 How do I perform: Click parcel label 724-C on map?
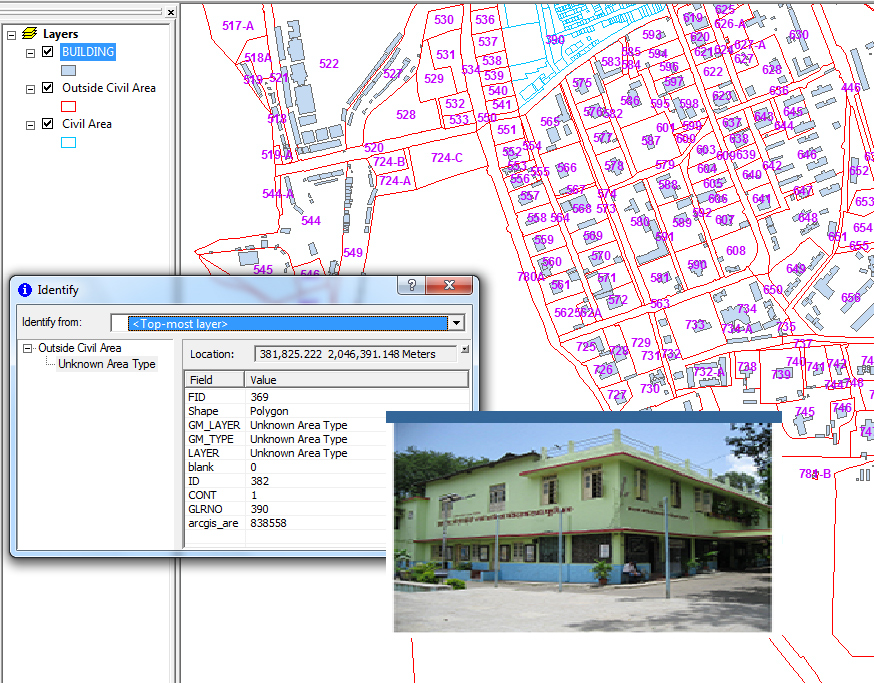(446, 158)
